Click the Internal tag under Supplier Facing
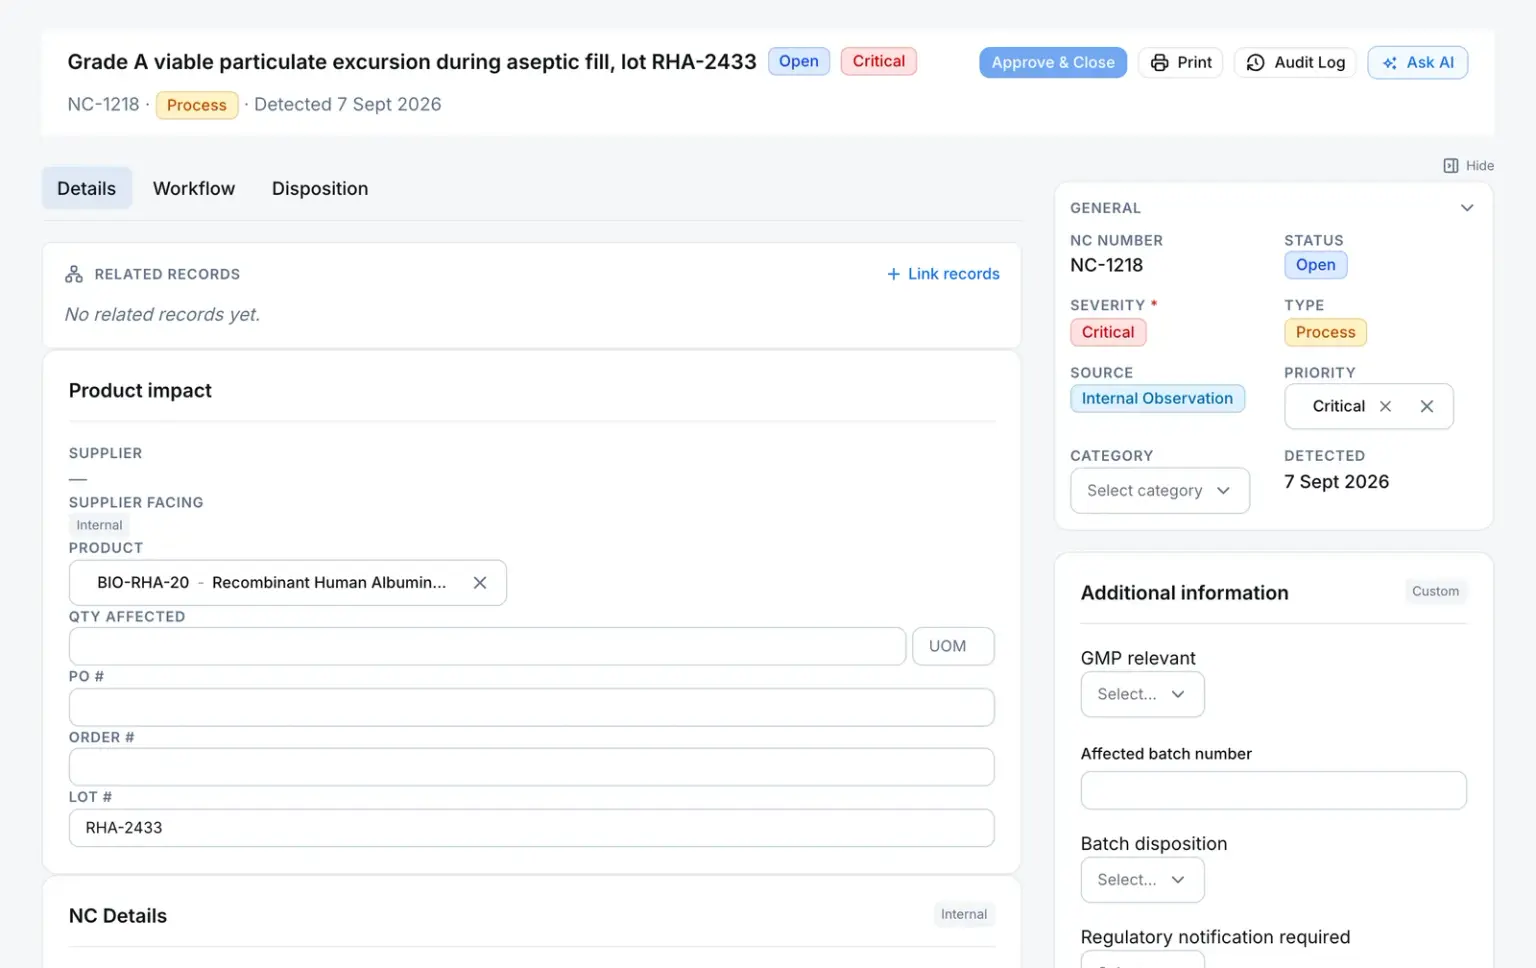The width and height of the screenshot is (1536, 968). (99, 525)
